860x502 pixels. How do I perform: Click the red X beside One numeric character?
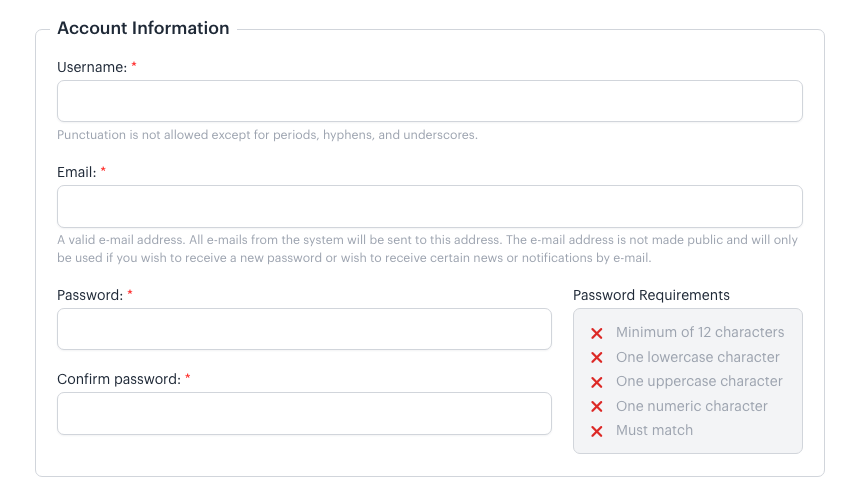[597, 407]
